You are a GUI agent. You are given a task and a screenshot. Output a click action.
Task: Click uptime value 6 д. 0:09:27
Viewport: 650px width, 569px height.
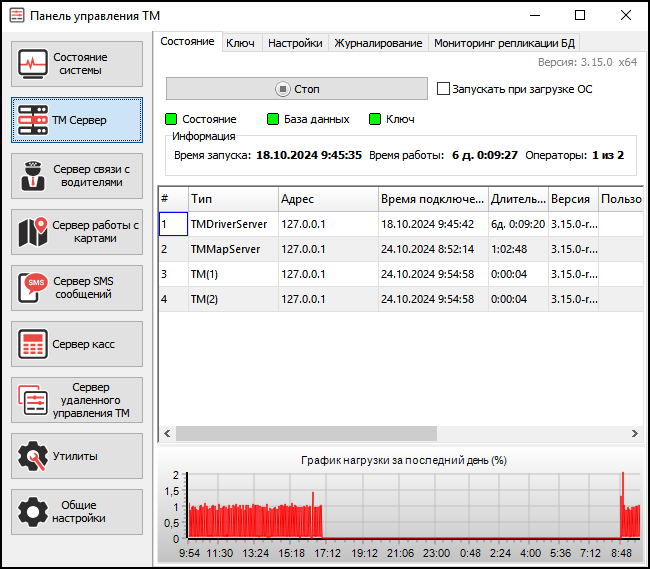tap(485, 155)
